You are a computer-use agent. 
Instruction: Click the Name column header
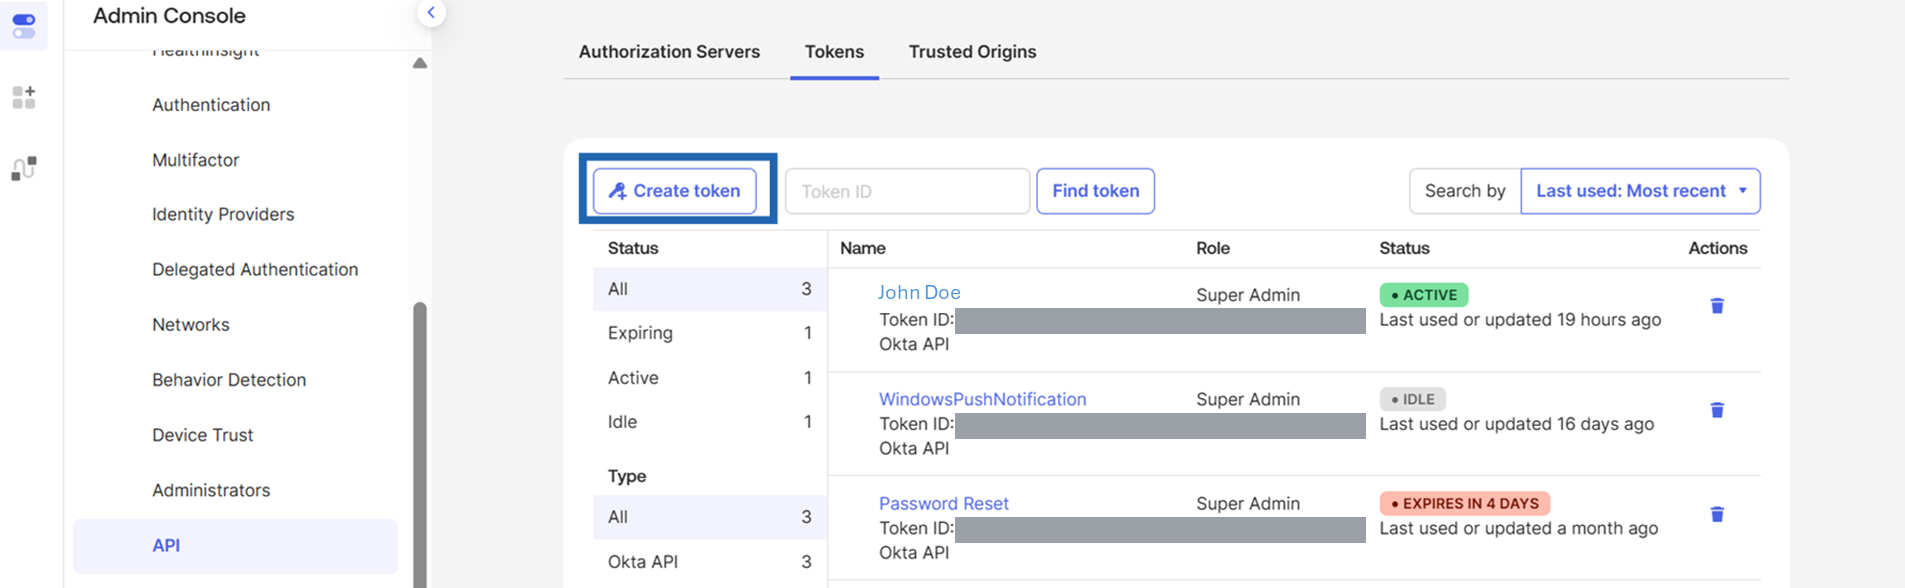click(863, 248)
